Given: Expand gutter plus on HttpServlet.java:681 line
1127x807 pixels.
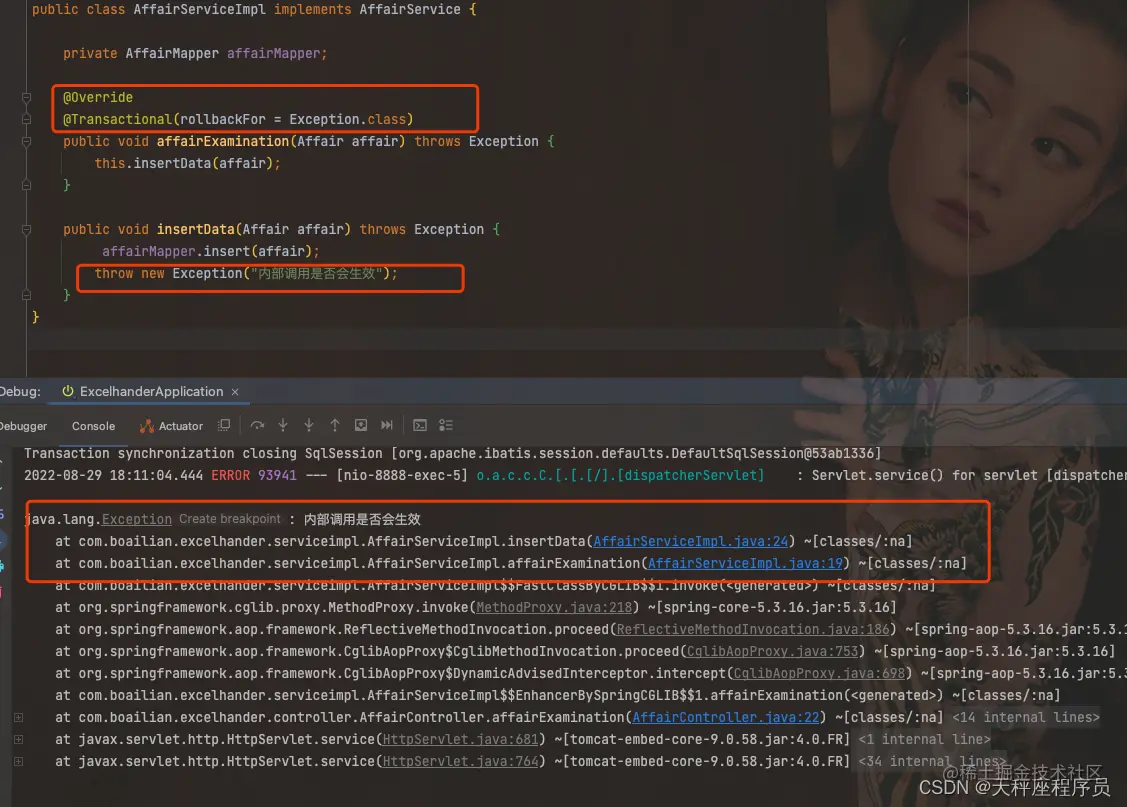Looking at the screenshot, I should (x=19, y=739).
